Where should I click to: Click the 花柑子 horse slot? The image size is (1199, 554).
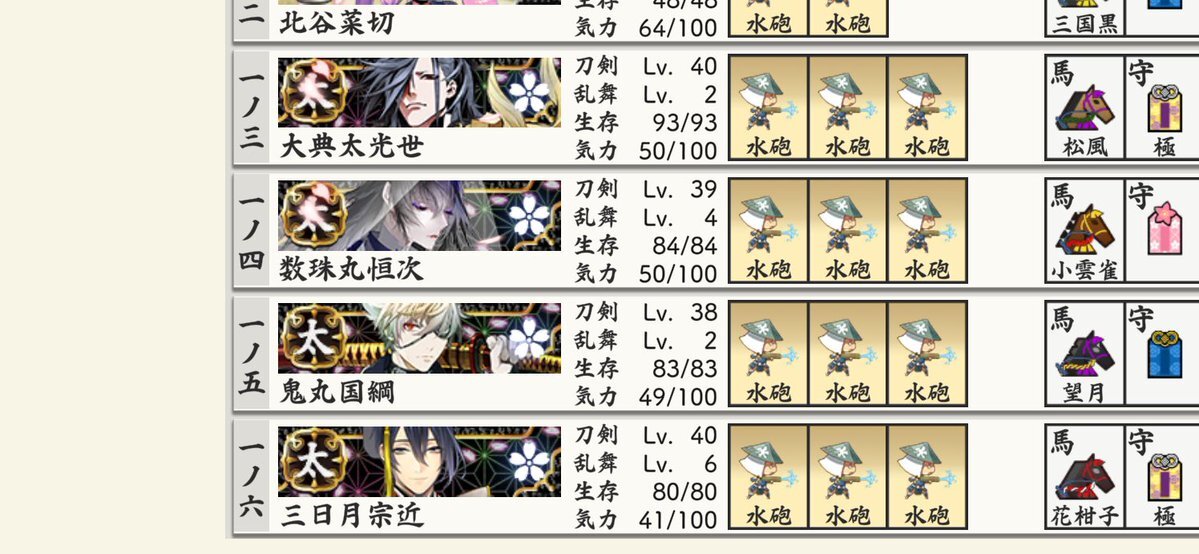(1085, 477)
